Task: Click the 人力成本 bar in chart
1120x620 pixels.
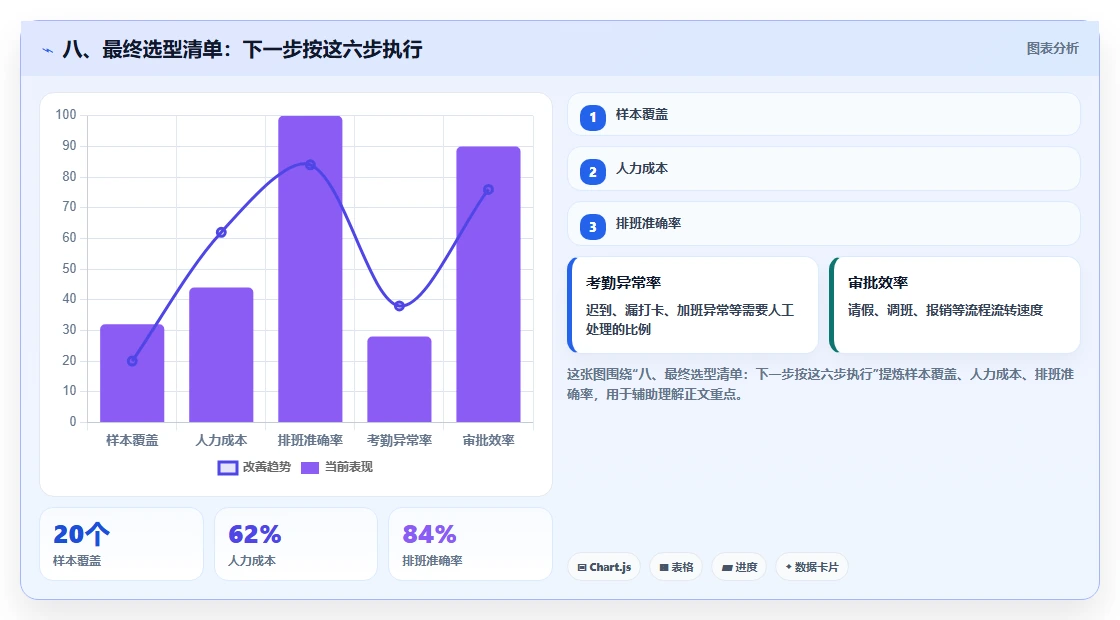Action: (x=221, y=355)
